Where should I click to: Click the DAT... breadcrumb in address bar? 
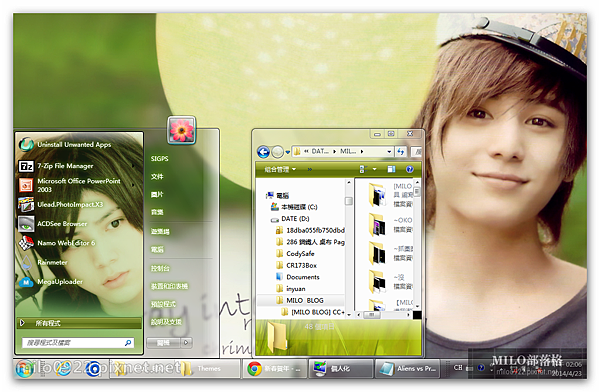point(320,151)
